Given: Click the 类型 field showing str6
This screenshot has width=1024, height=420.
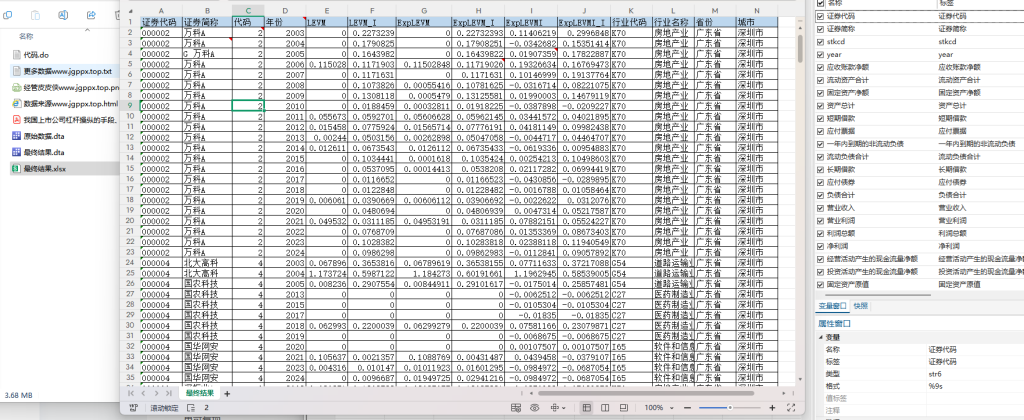Looking at the screenshot, I should (975, 374).
